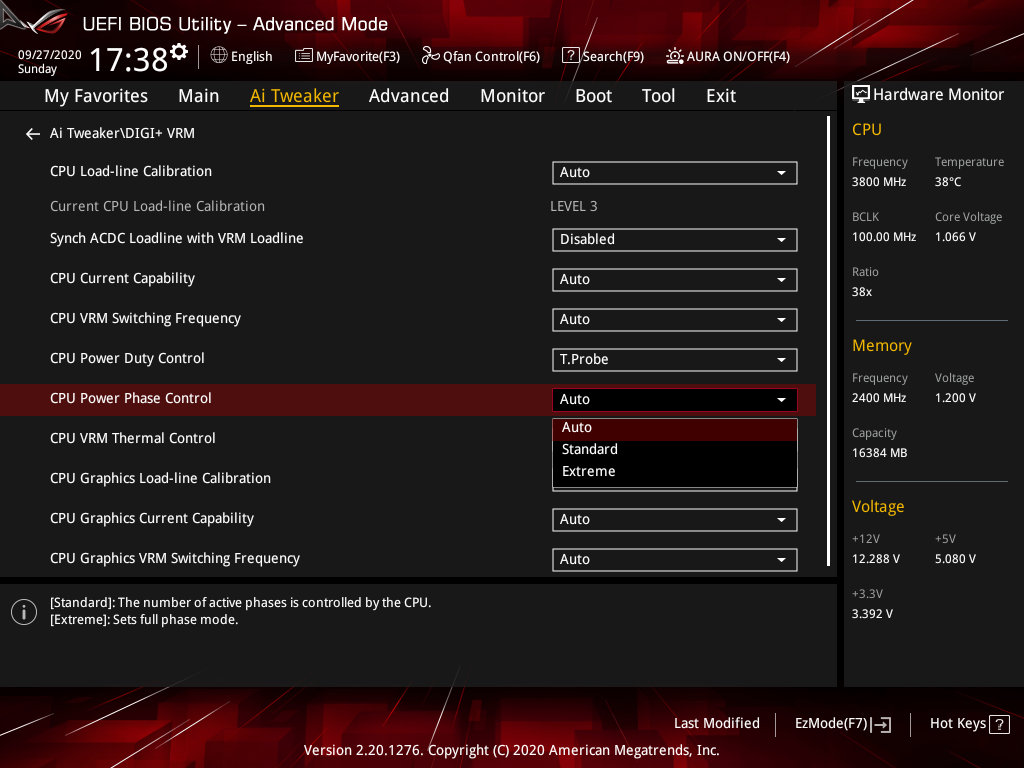Open the Synch ACDC Loadline dropdown
The width and height of the screenshot is (1024, 768).
pos(674,240)
